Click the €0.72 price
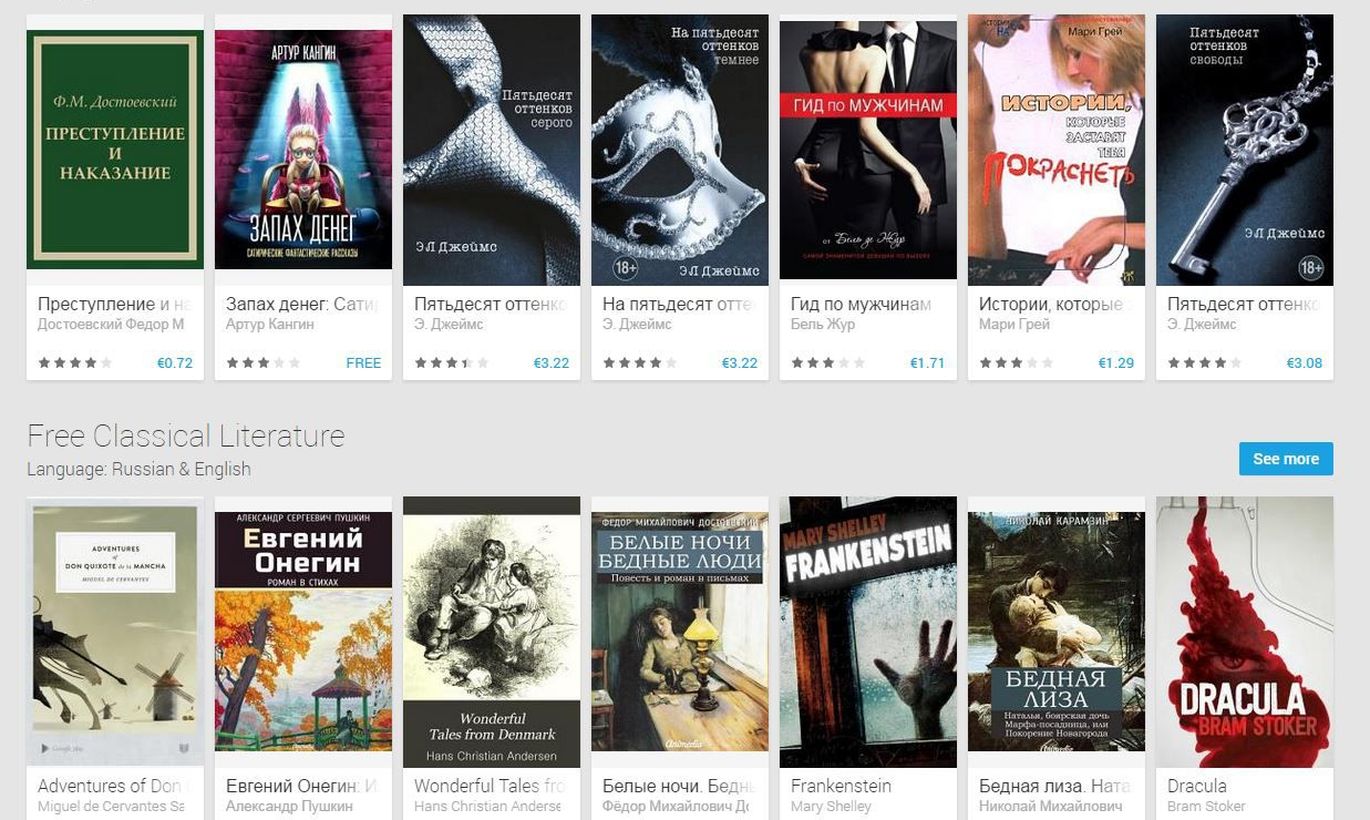This screenshot has width=1370, height=820. point(175,363)
